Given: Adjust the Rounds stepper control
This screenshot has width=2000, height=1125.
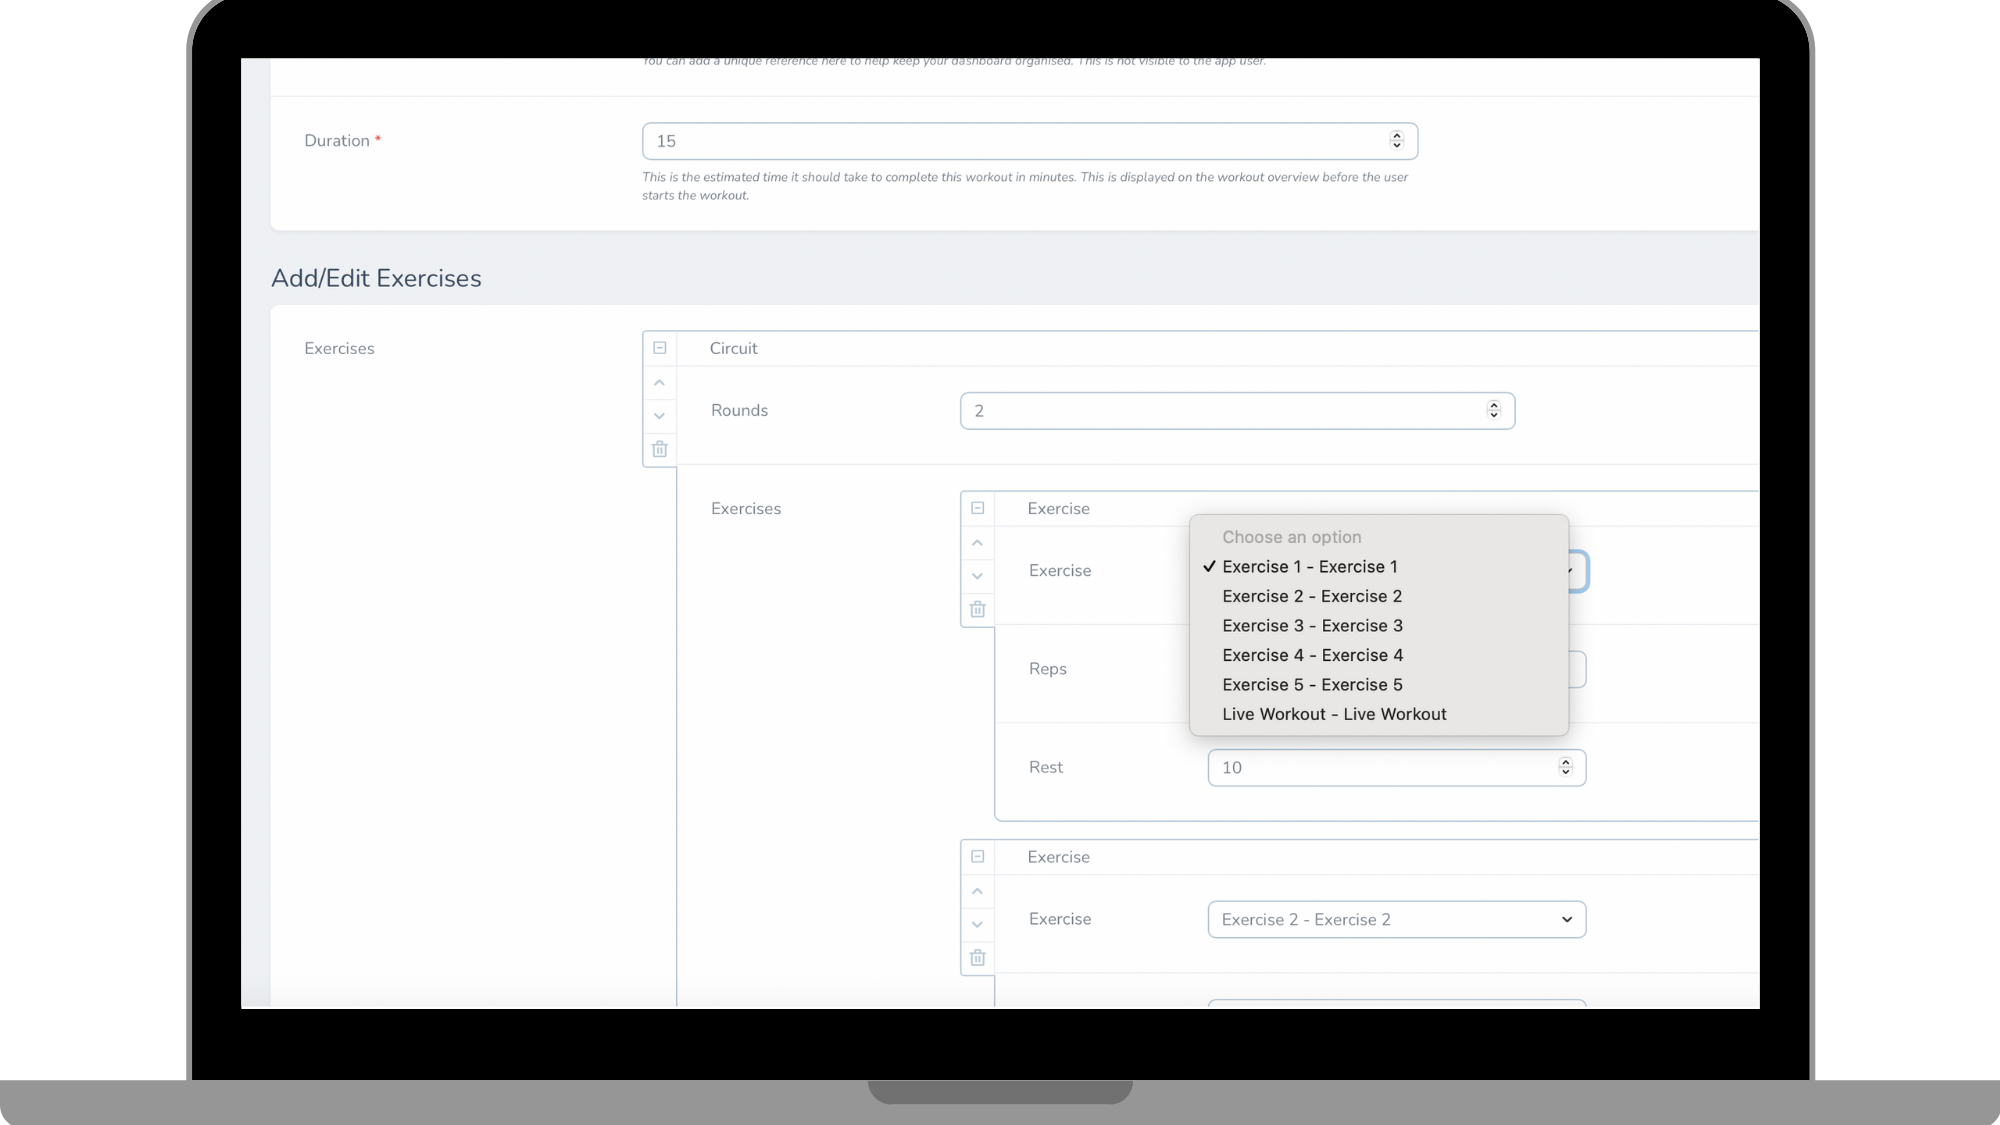Looking at the screenshot, I should [1494, 411].
